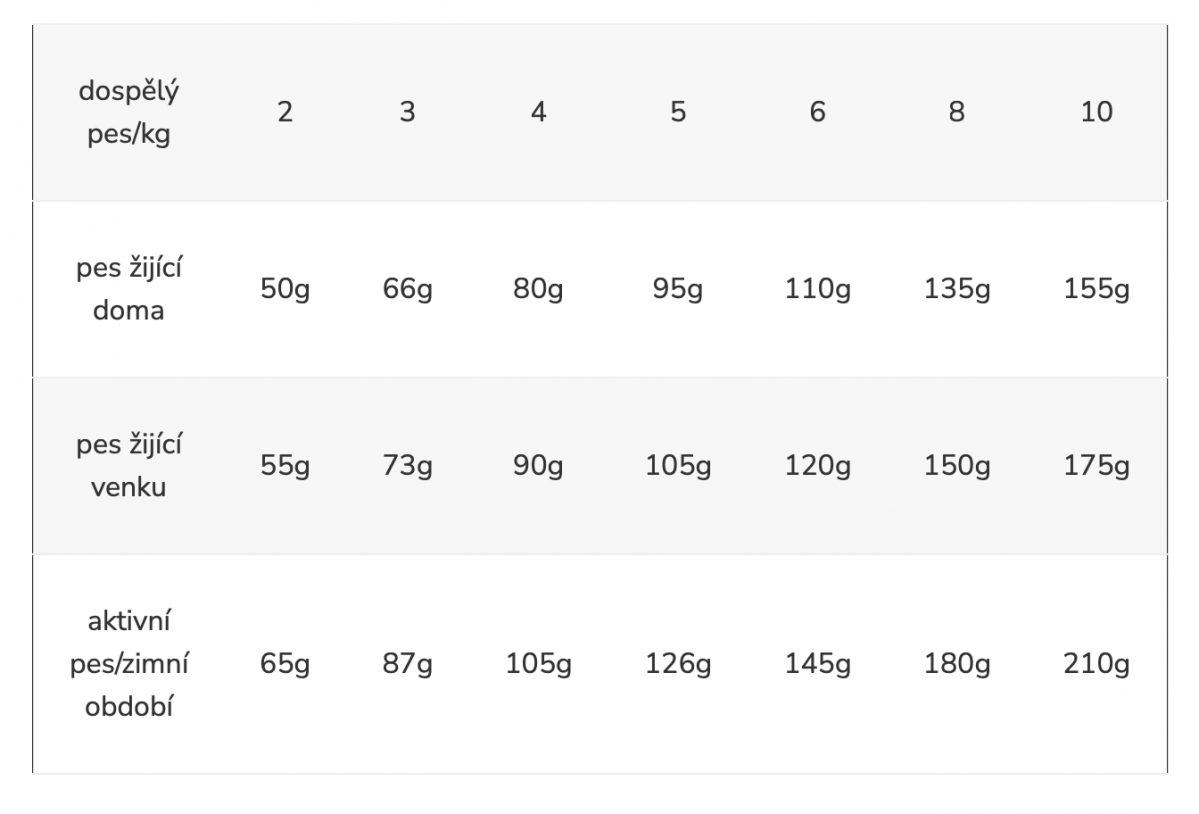
Task: Select the 180g cell in active row
Action: point(957,665)
